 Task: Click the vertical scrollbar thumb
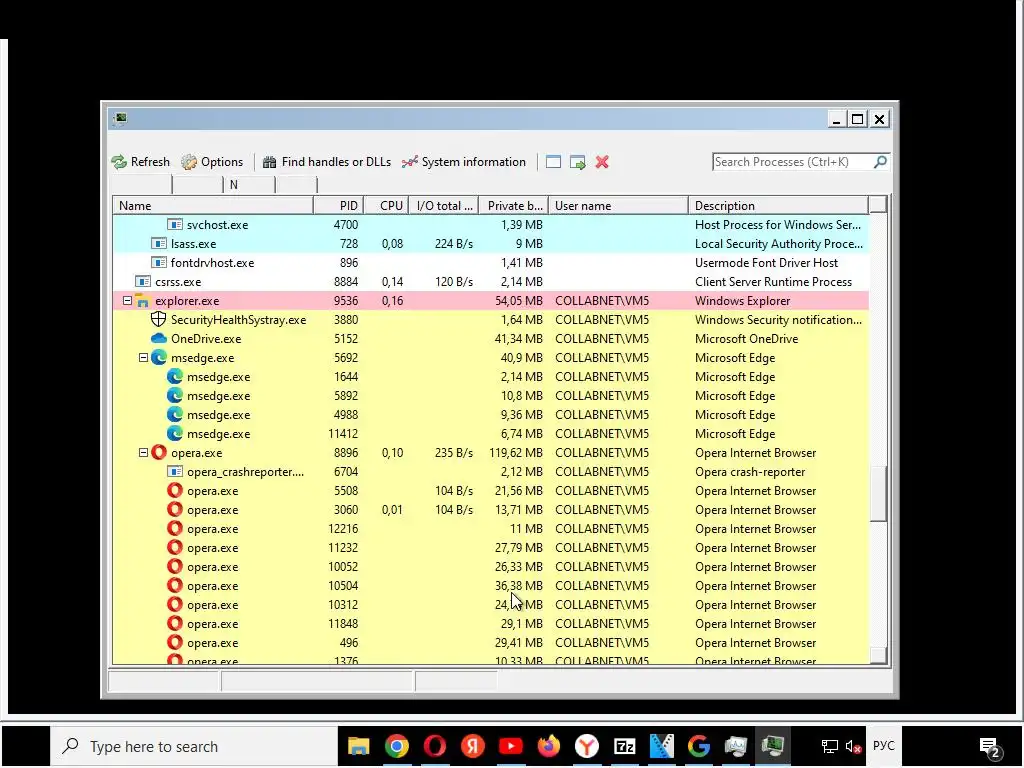click(878, 493)
